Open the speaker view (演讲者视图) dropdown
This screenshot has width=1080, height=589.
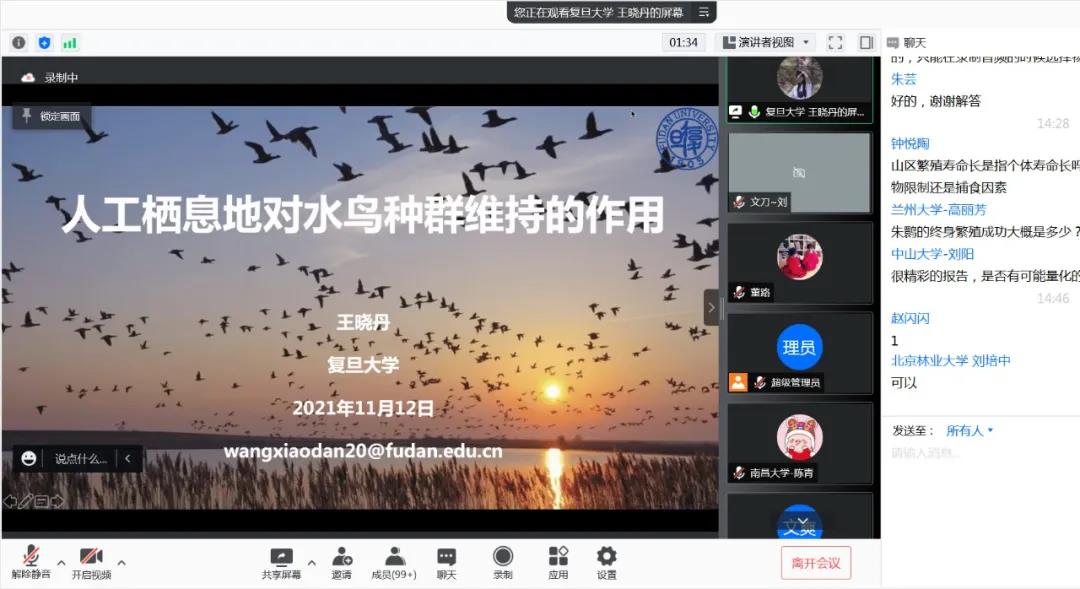point(765,42)
